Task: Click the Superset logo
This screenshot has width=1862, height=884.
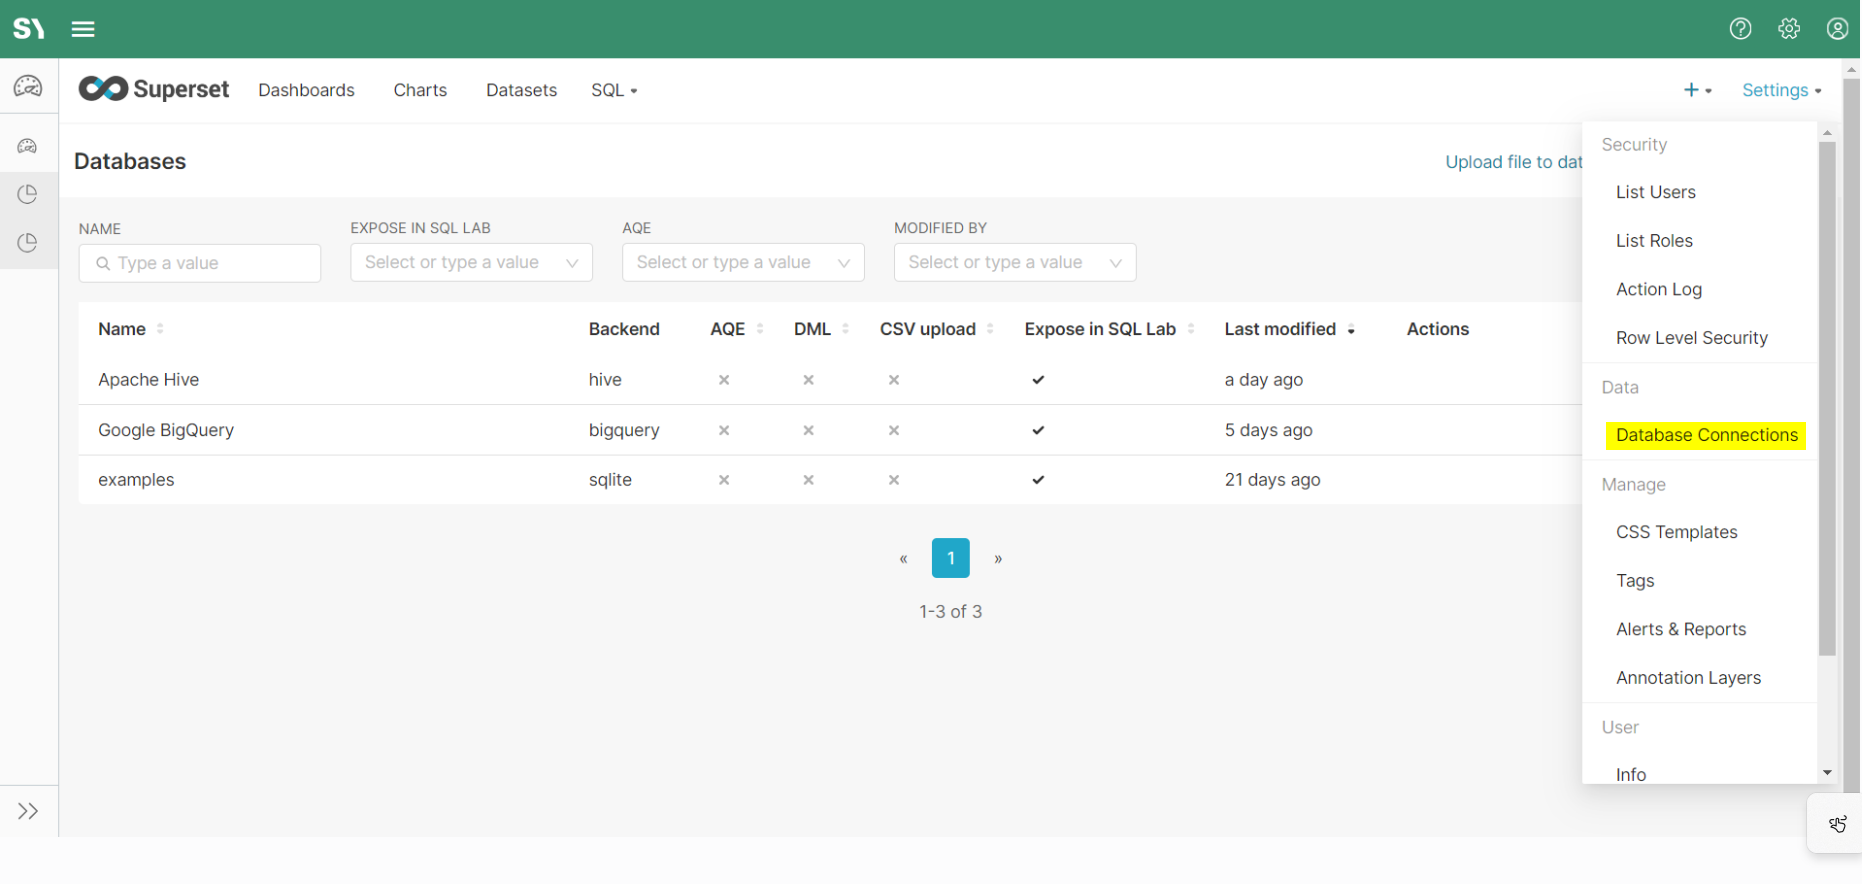Action: [154, 90]
